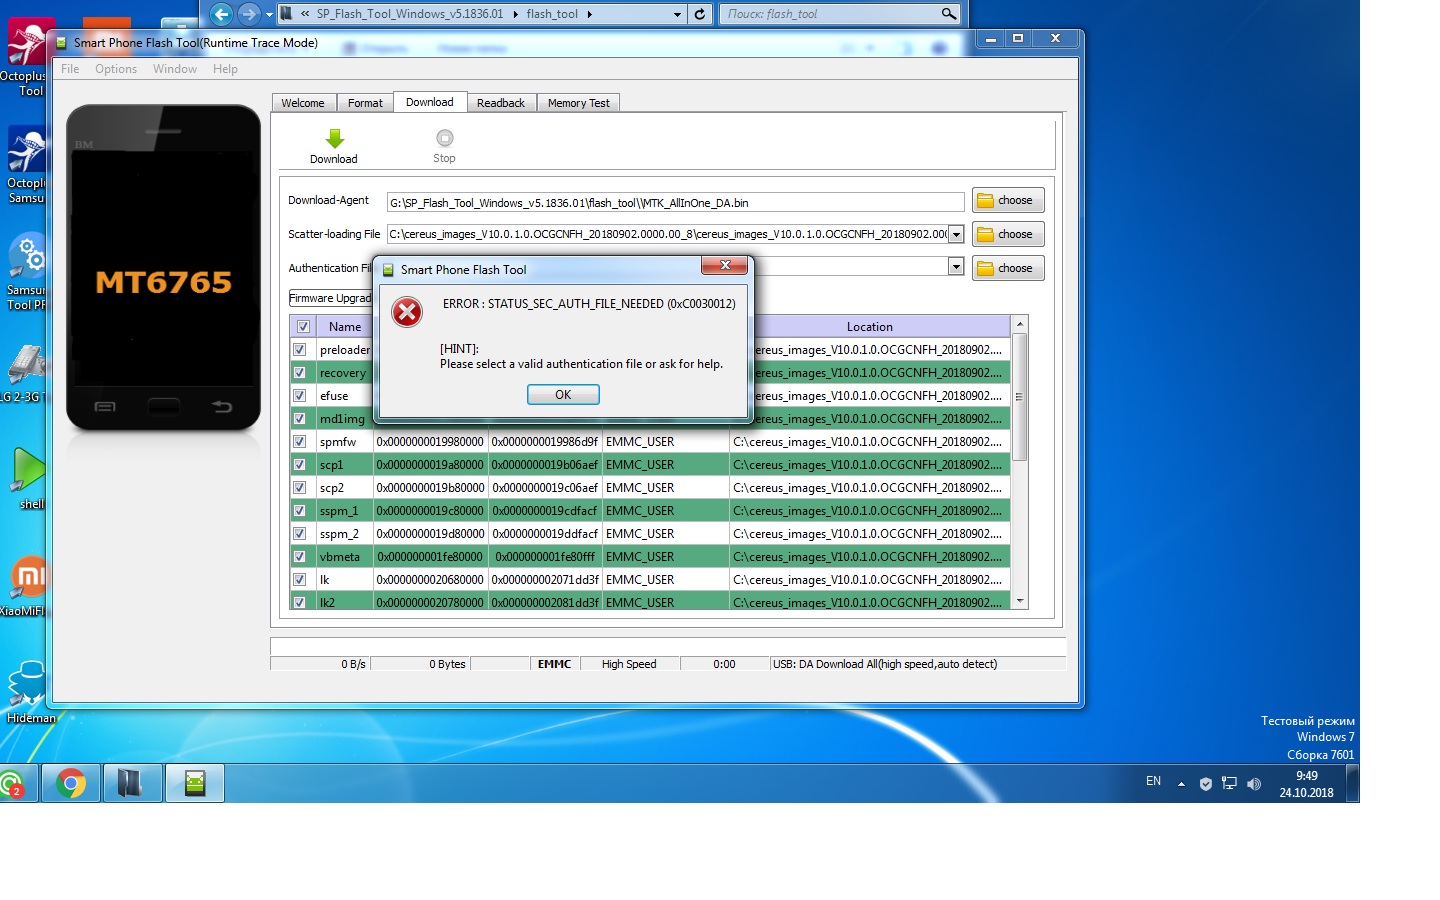Click the Explorer search field
Screen dimensions: 1440x900
(x=829, y=14)
